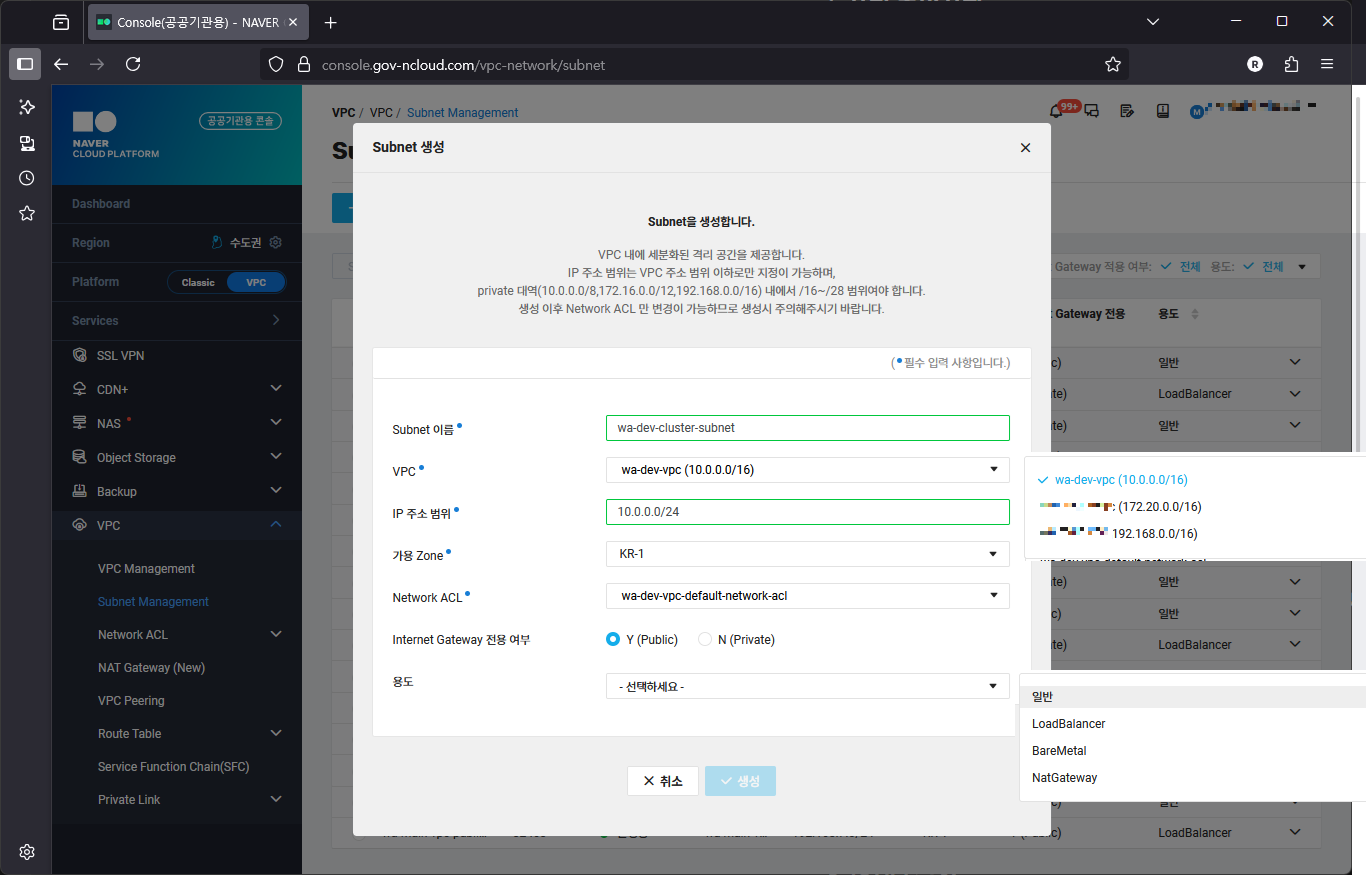Open the blue M user avatar

[x=1196, y=112]
